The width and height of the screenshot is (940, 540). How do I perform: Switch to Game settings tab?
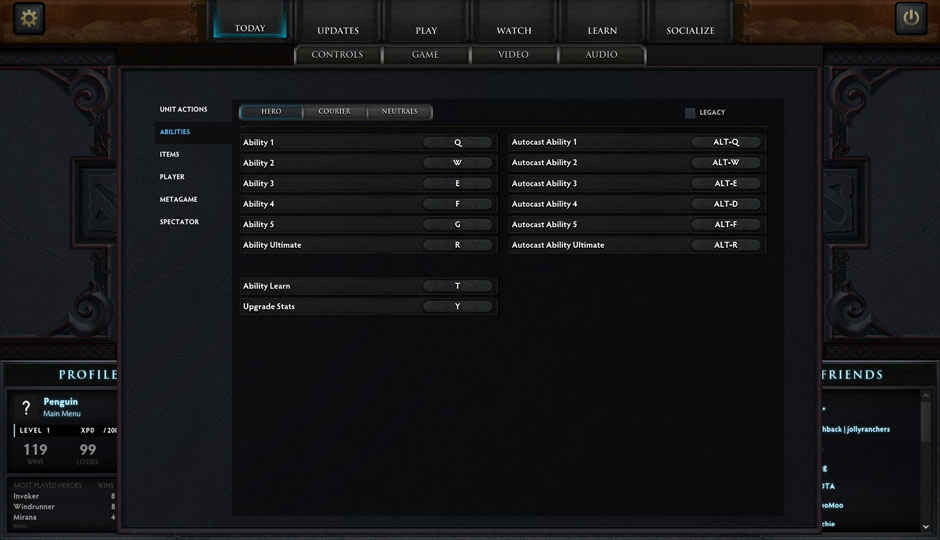tap(425, 55)
